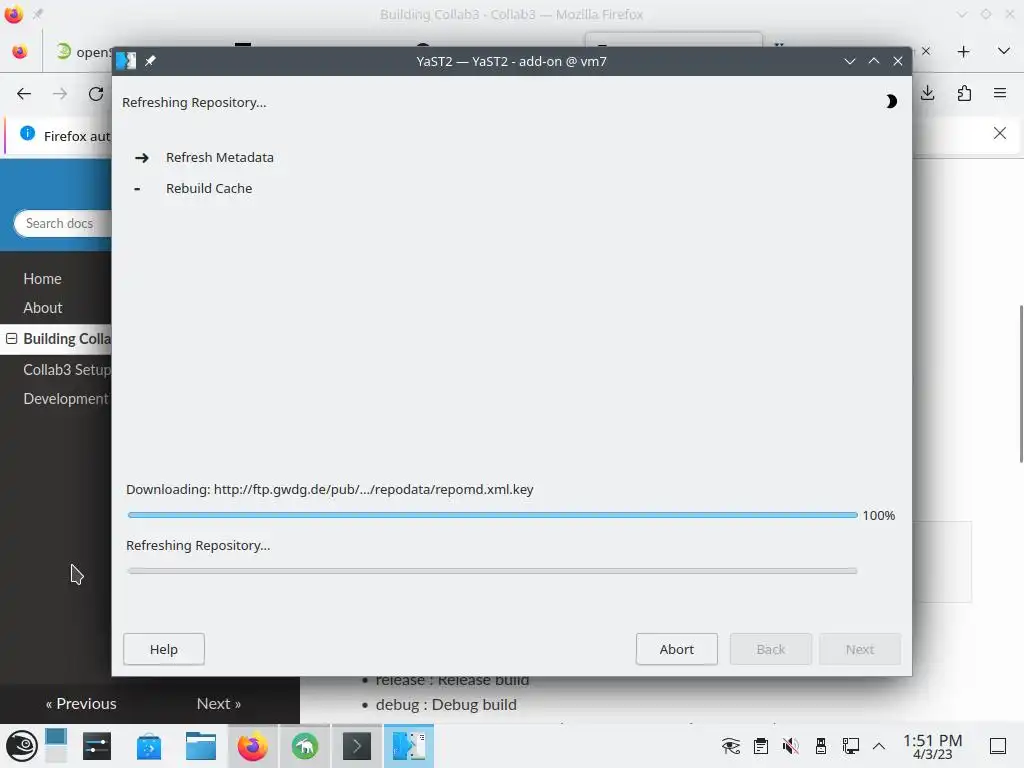Image resolution: width=1024 pixels, height=768 pixels.
Task: Click the Firefox logo in title bar
Action: [x=13, y=14]
